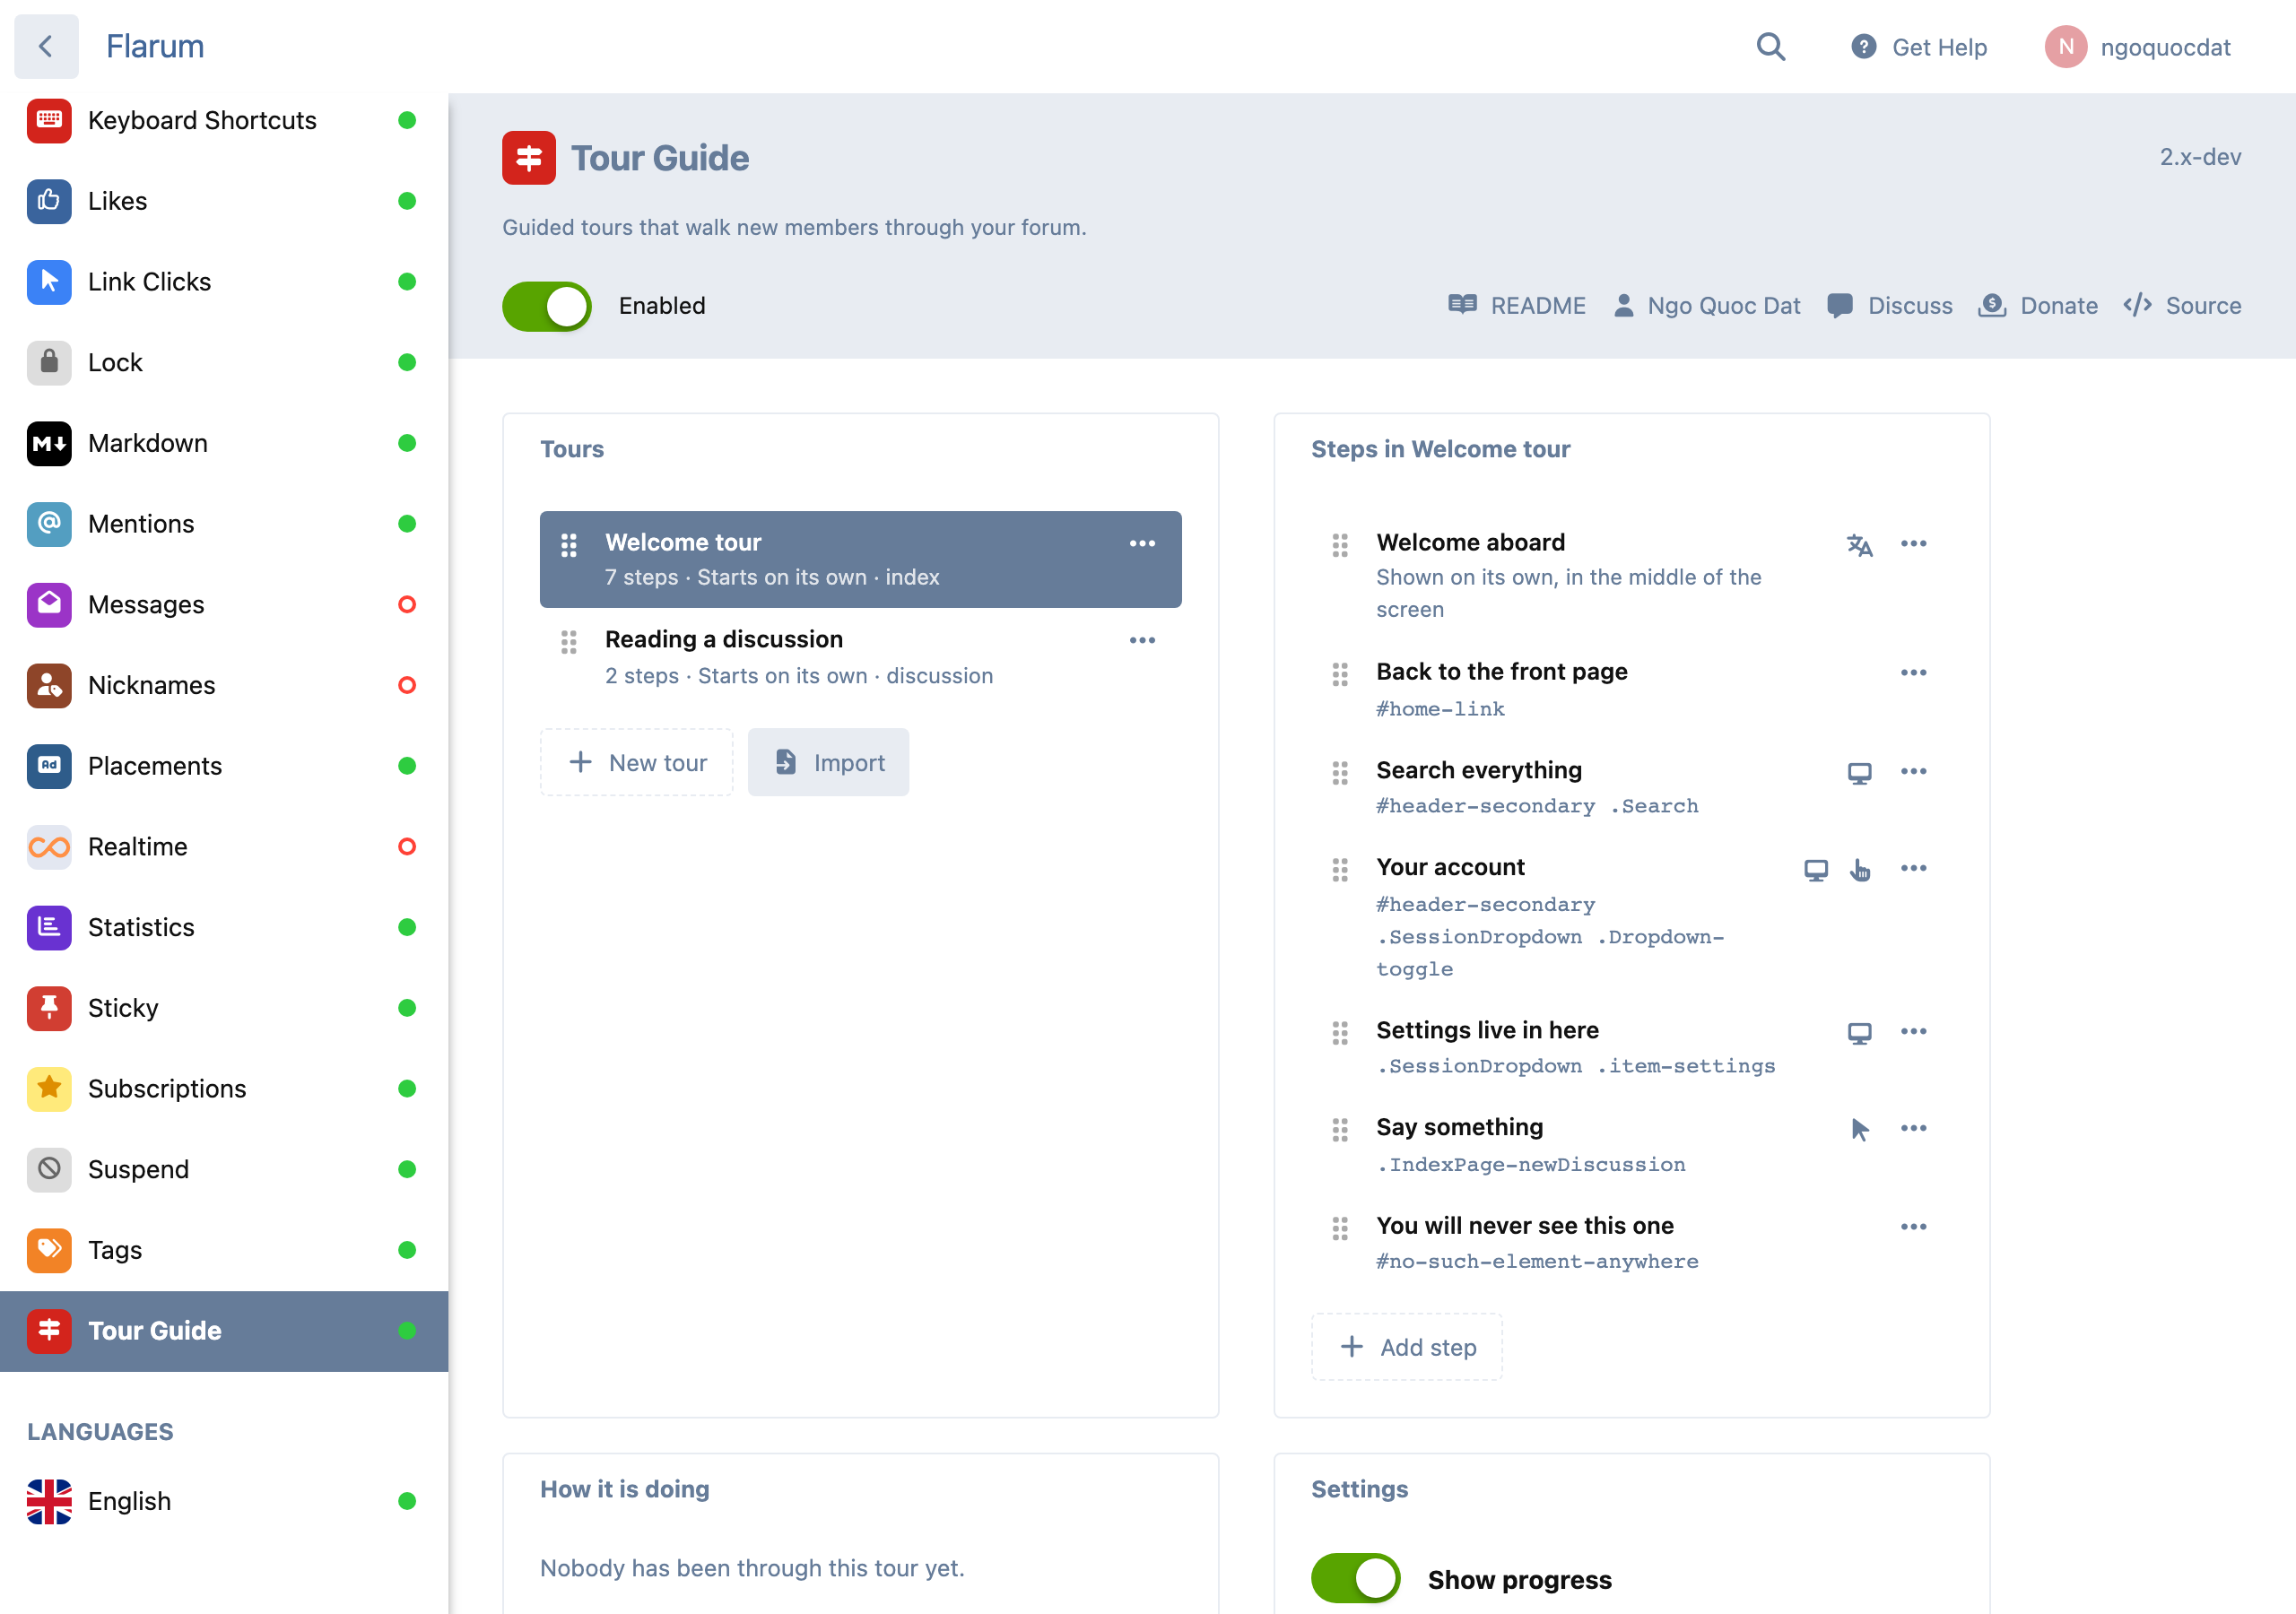Image resolution: width=2296 pixels, height=1614 pixels.
Task: Click the red status dot for Nicknames
Action: click(407, 685)
